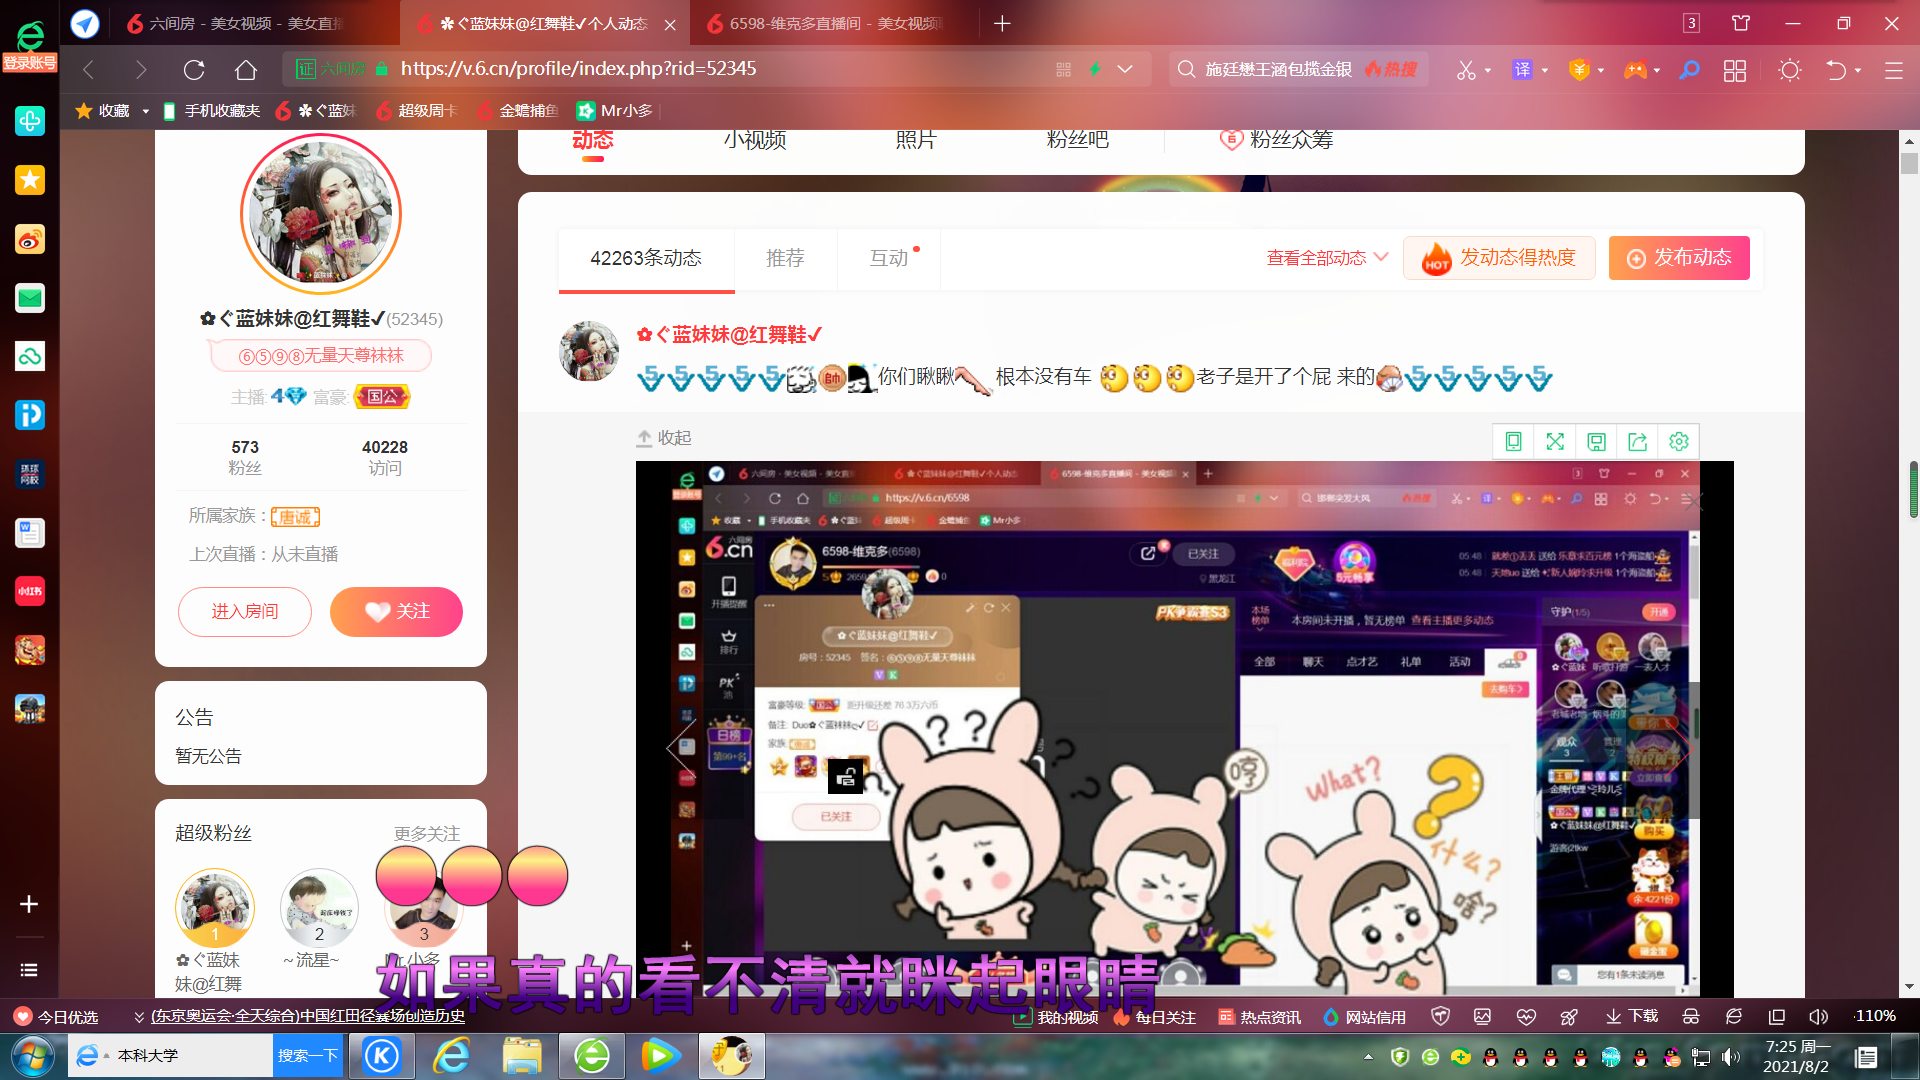Expand the address bar dropdown chevron
The width and height of the screenshot is (1920, 1080).
[x=1125, y=69]
